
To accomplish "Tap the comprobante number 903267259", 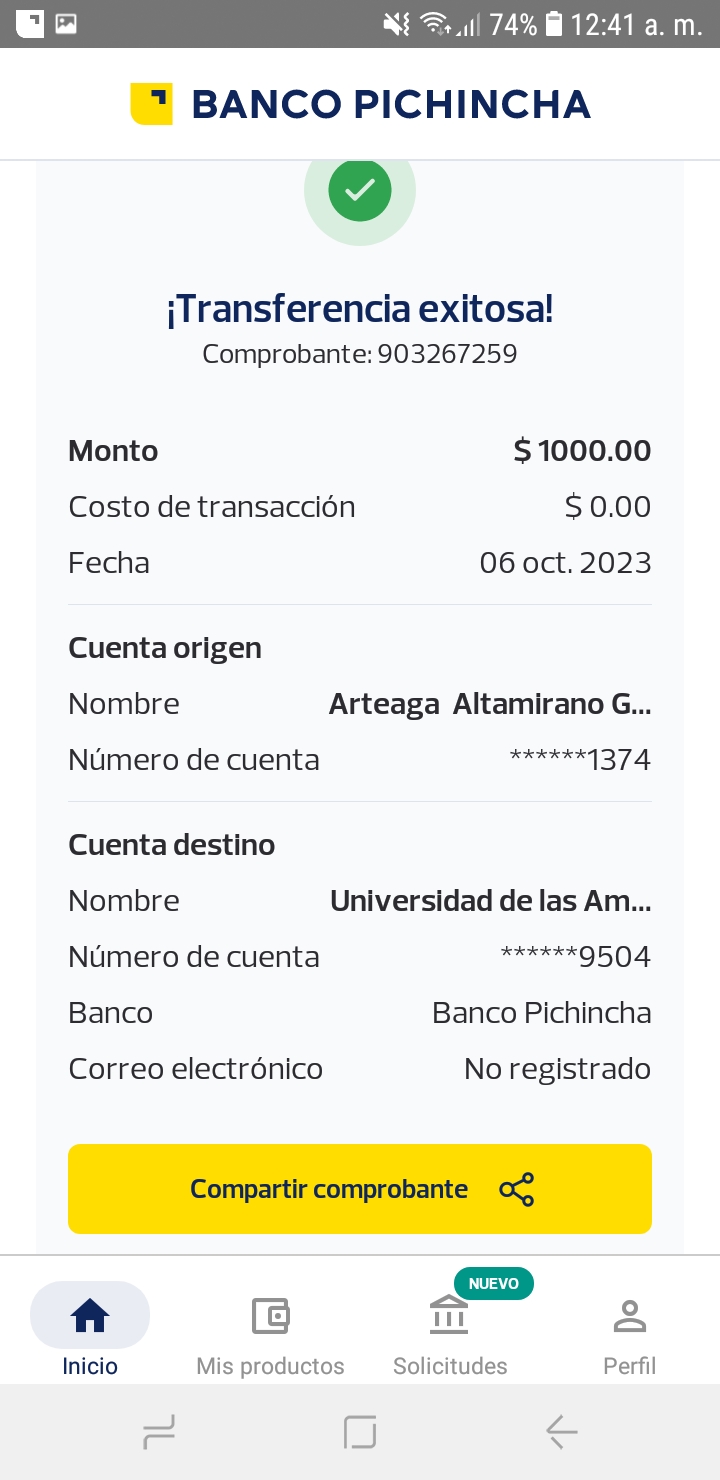I will point(447,354).
